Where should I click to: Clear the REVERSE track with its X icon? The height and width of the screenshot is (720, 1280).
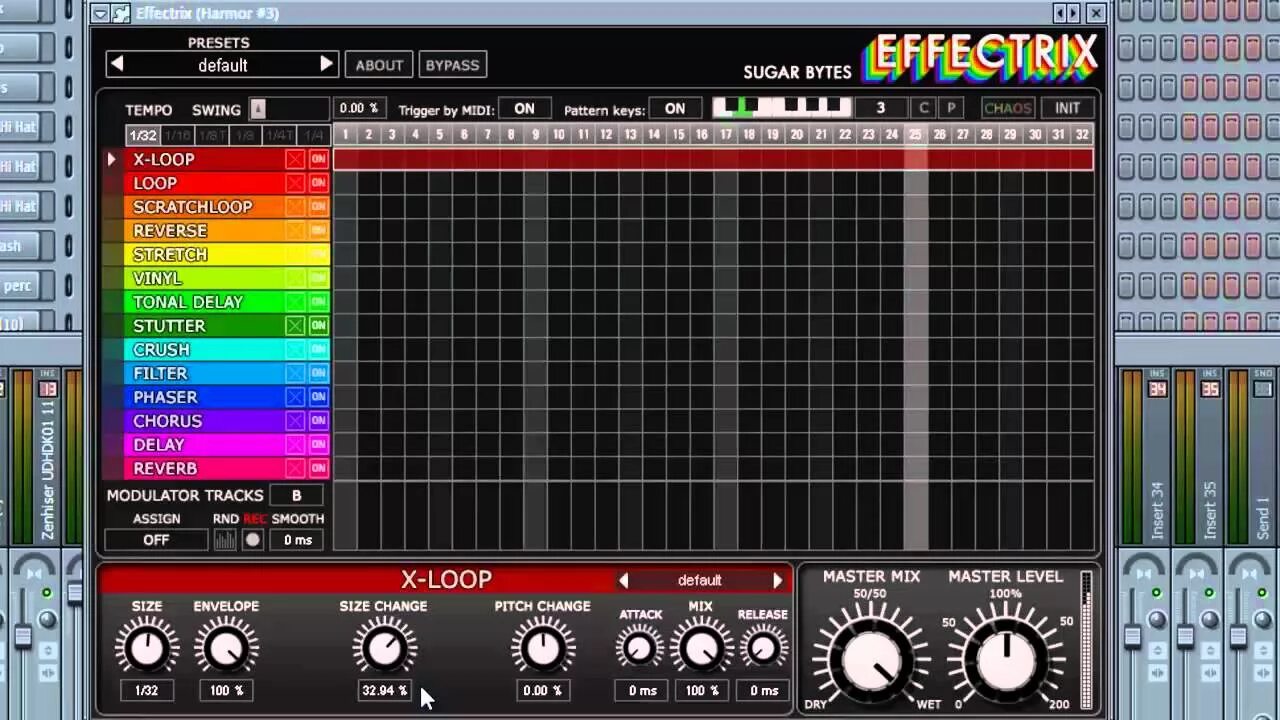pyautogui.click(x=295, y=231)
